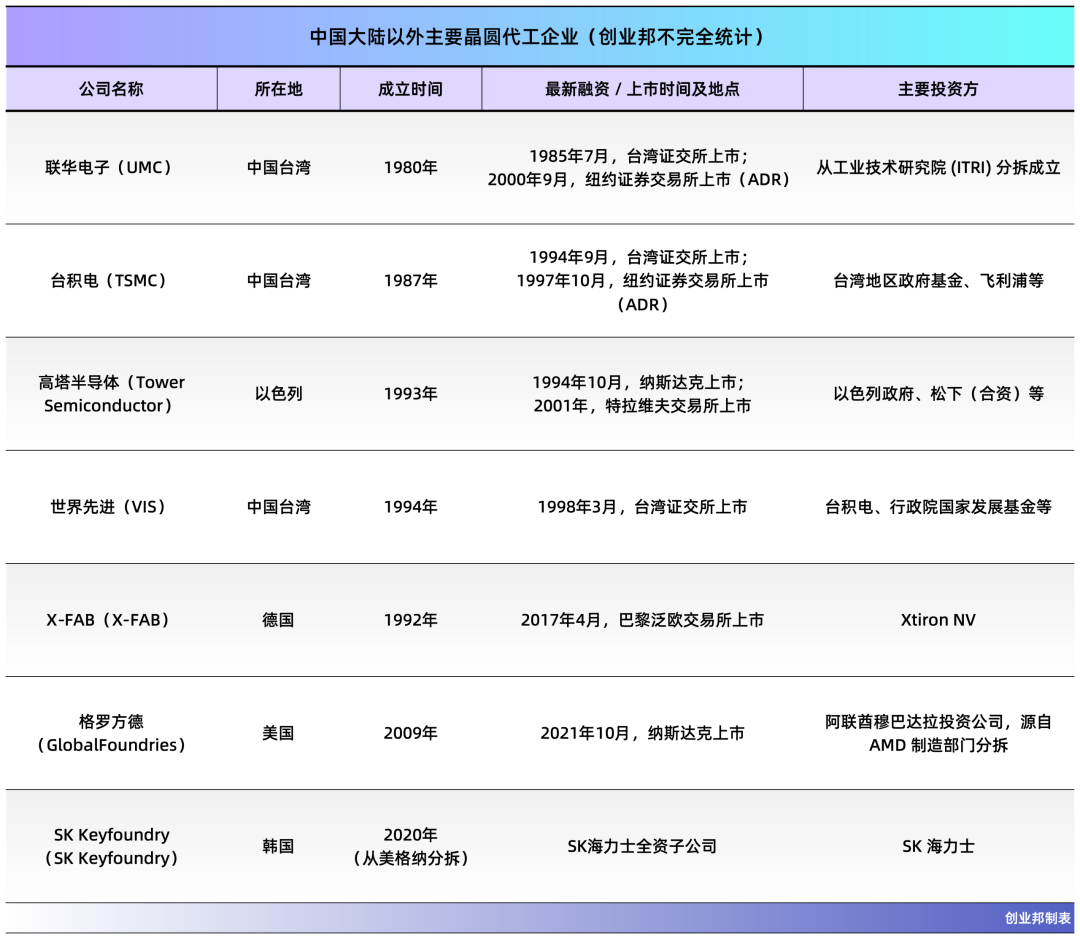Click the SK Keyfoundry company cell
Image resolution: width=1080 pixels, height=939 pixels.
(111, 846)
